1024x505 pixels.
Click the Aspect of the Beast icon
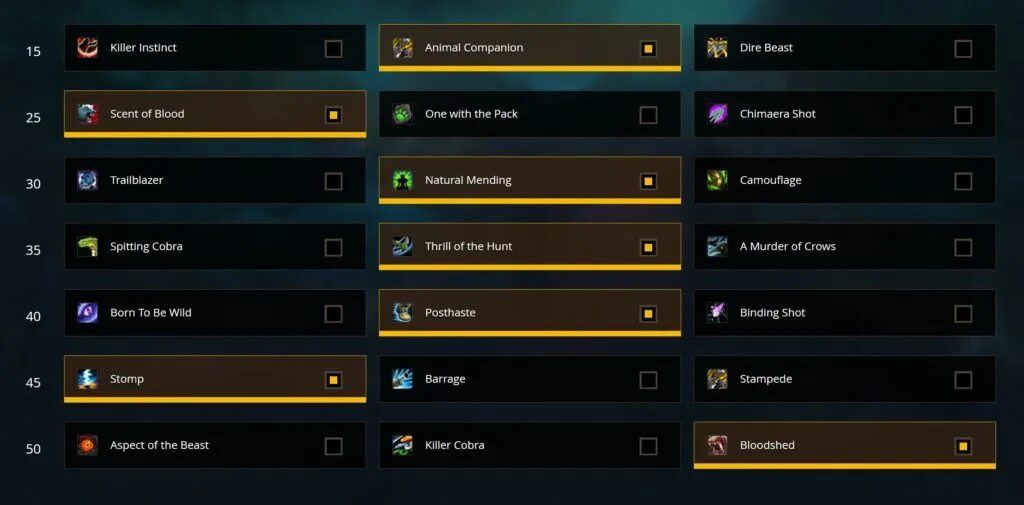88,445
